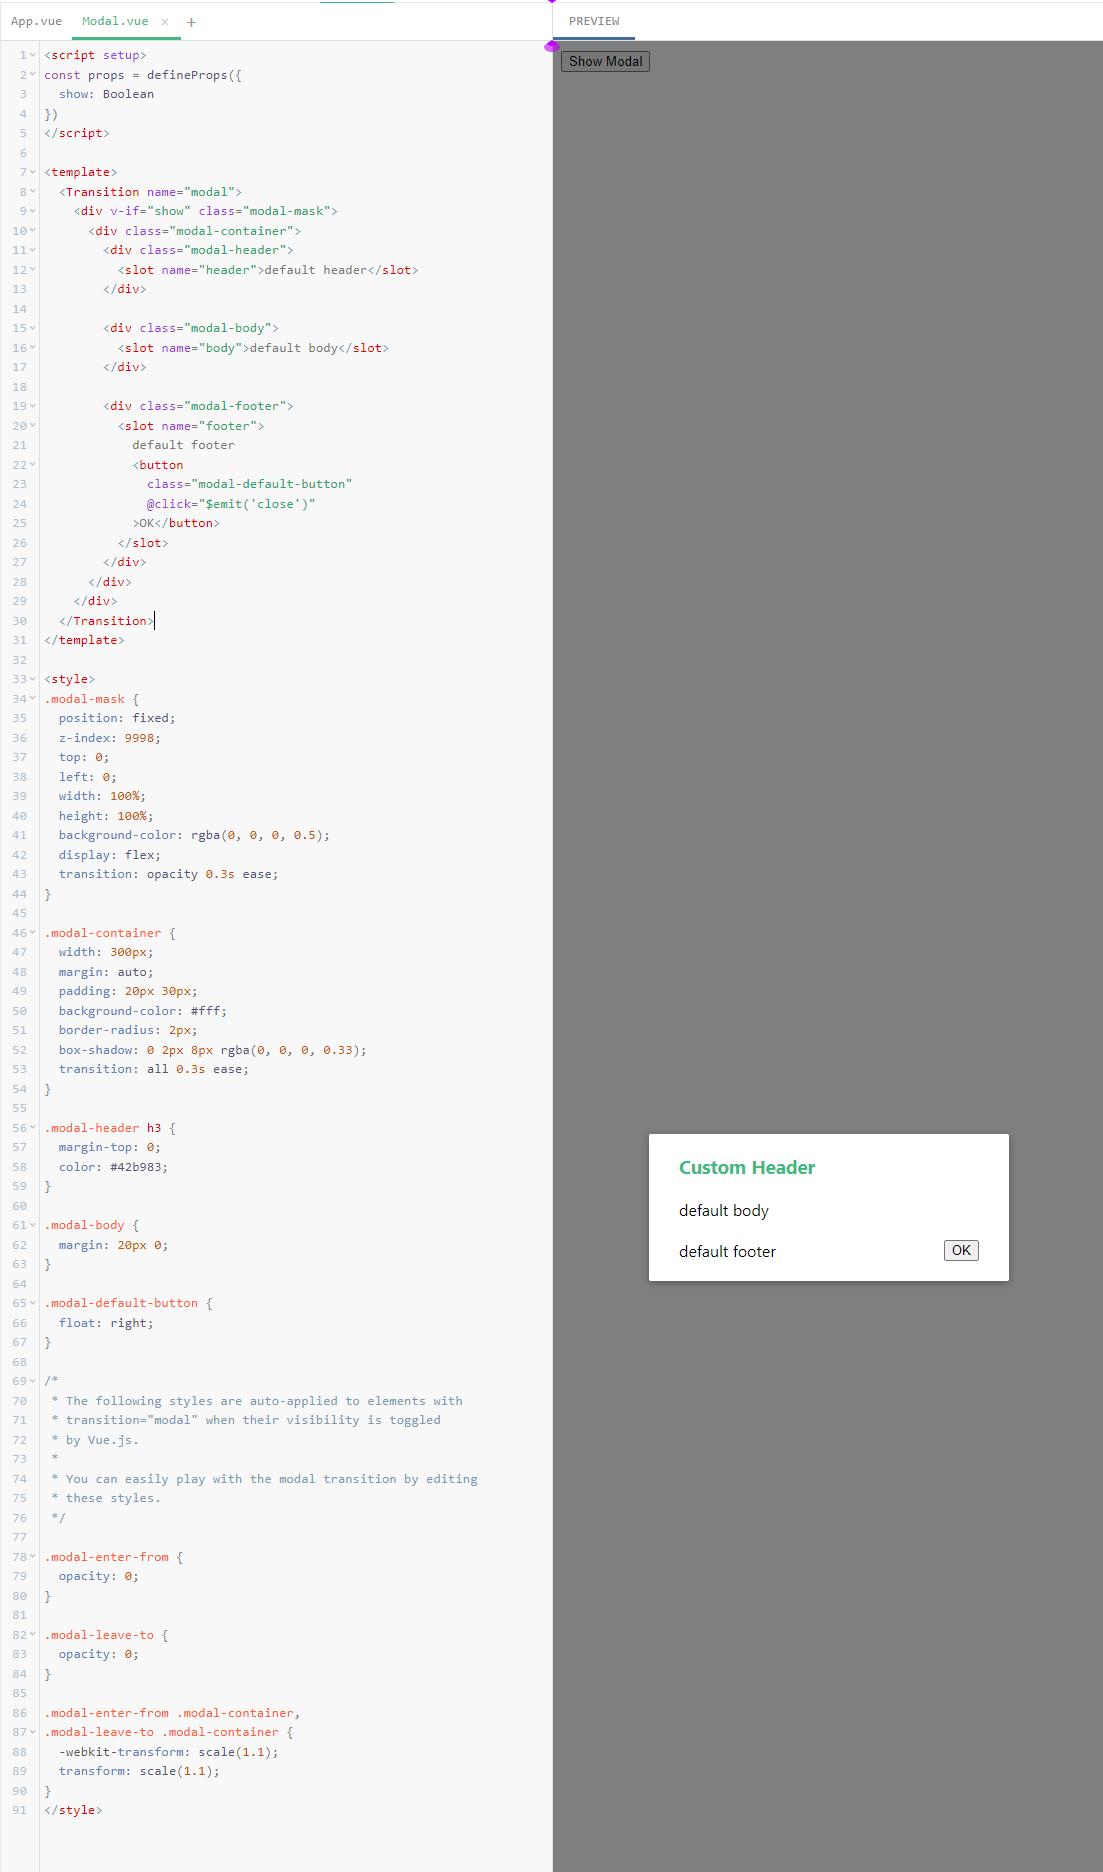Viewport: 1103px width, 1872px height.
Task: Fold the .modal-enter-from rule at line 78
Action: click(33, 1557)
